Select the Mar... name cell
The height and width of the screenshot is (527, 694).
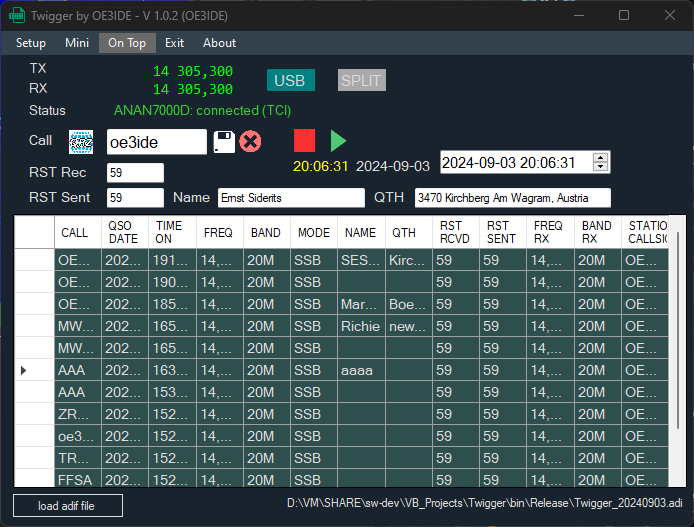pyautogui.click(x=362, y=304)
